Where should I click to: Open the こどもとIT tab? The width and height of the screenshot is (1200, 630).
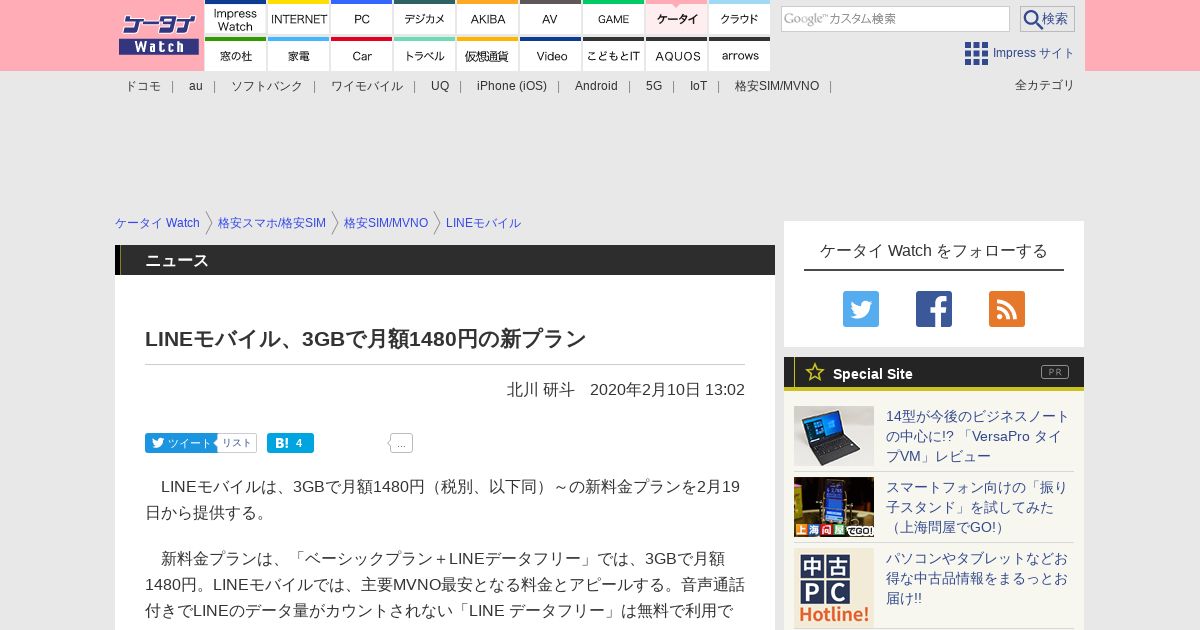613,55
